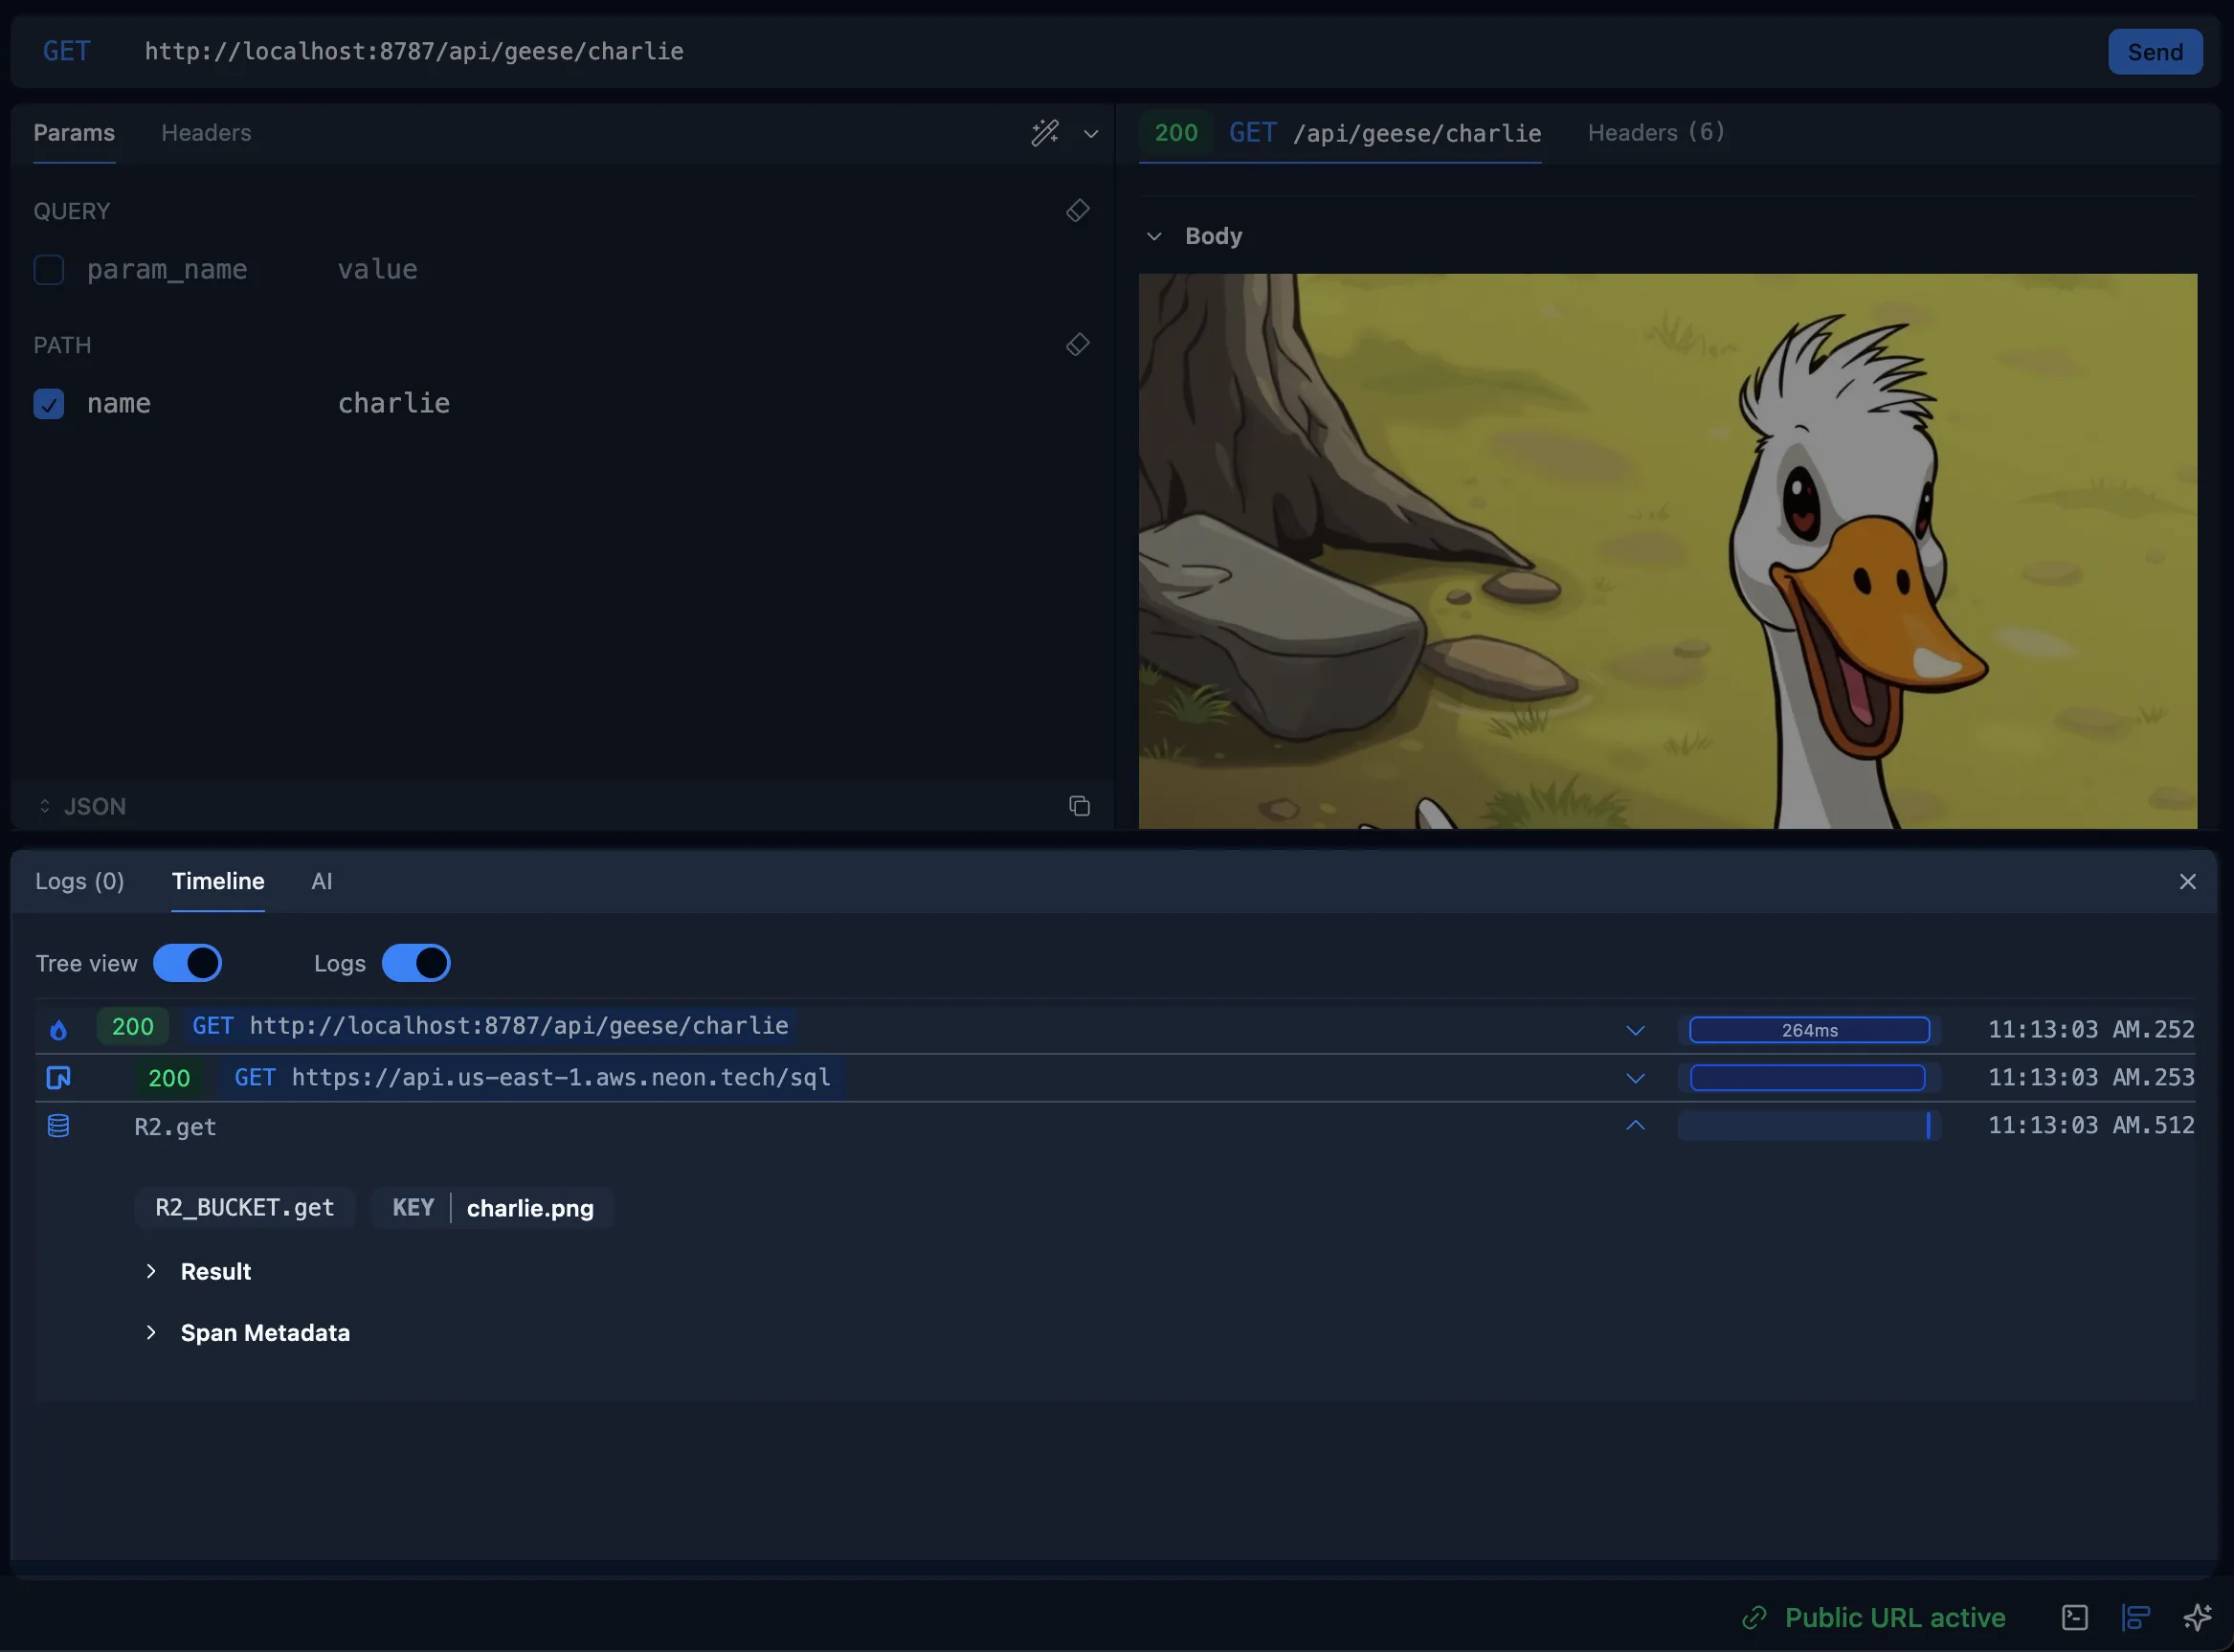Open the Logs tab in bottom panel
Image resolution: width=2234 pixels, height=1652 pixels.
click(x=79, y=882)
